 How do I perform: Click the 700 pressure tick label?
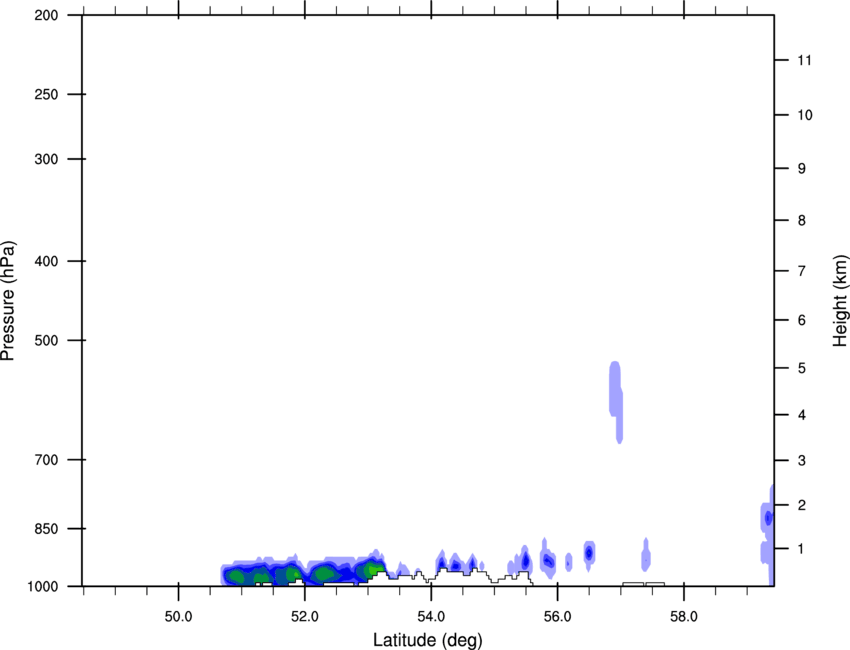(46, 459)
